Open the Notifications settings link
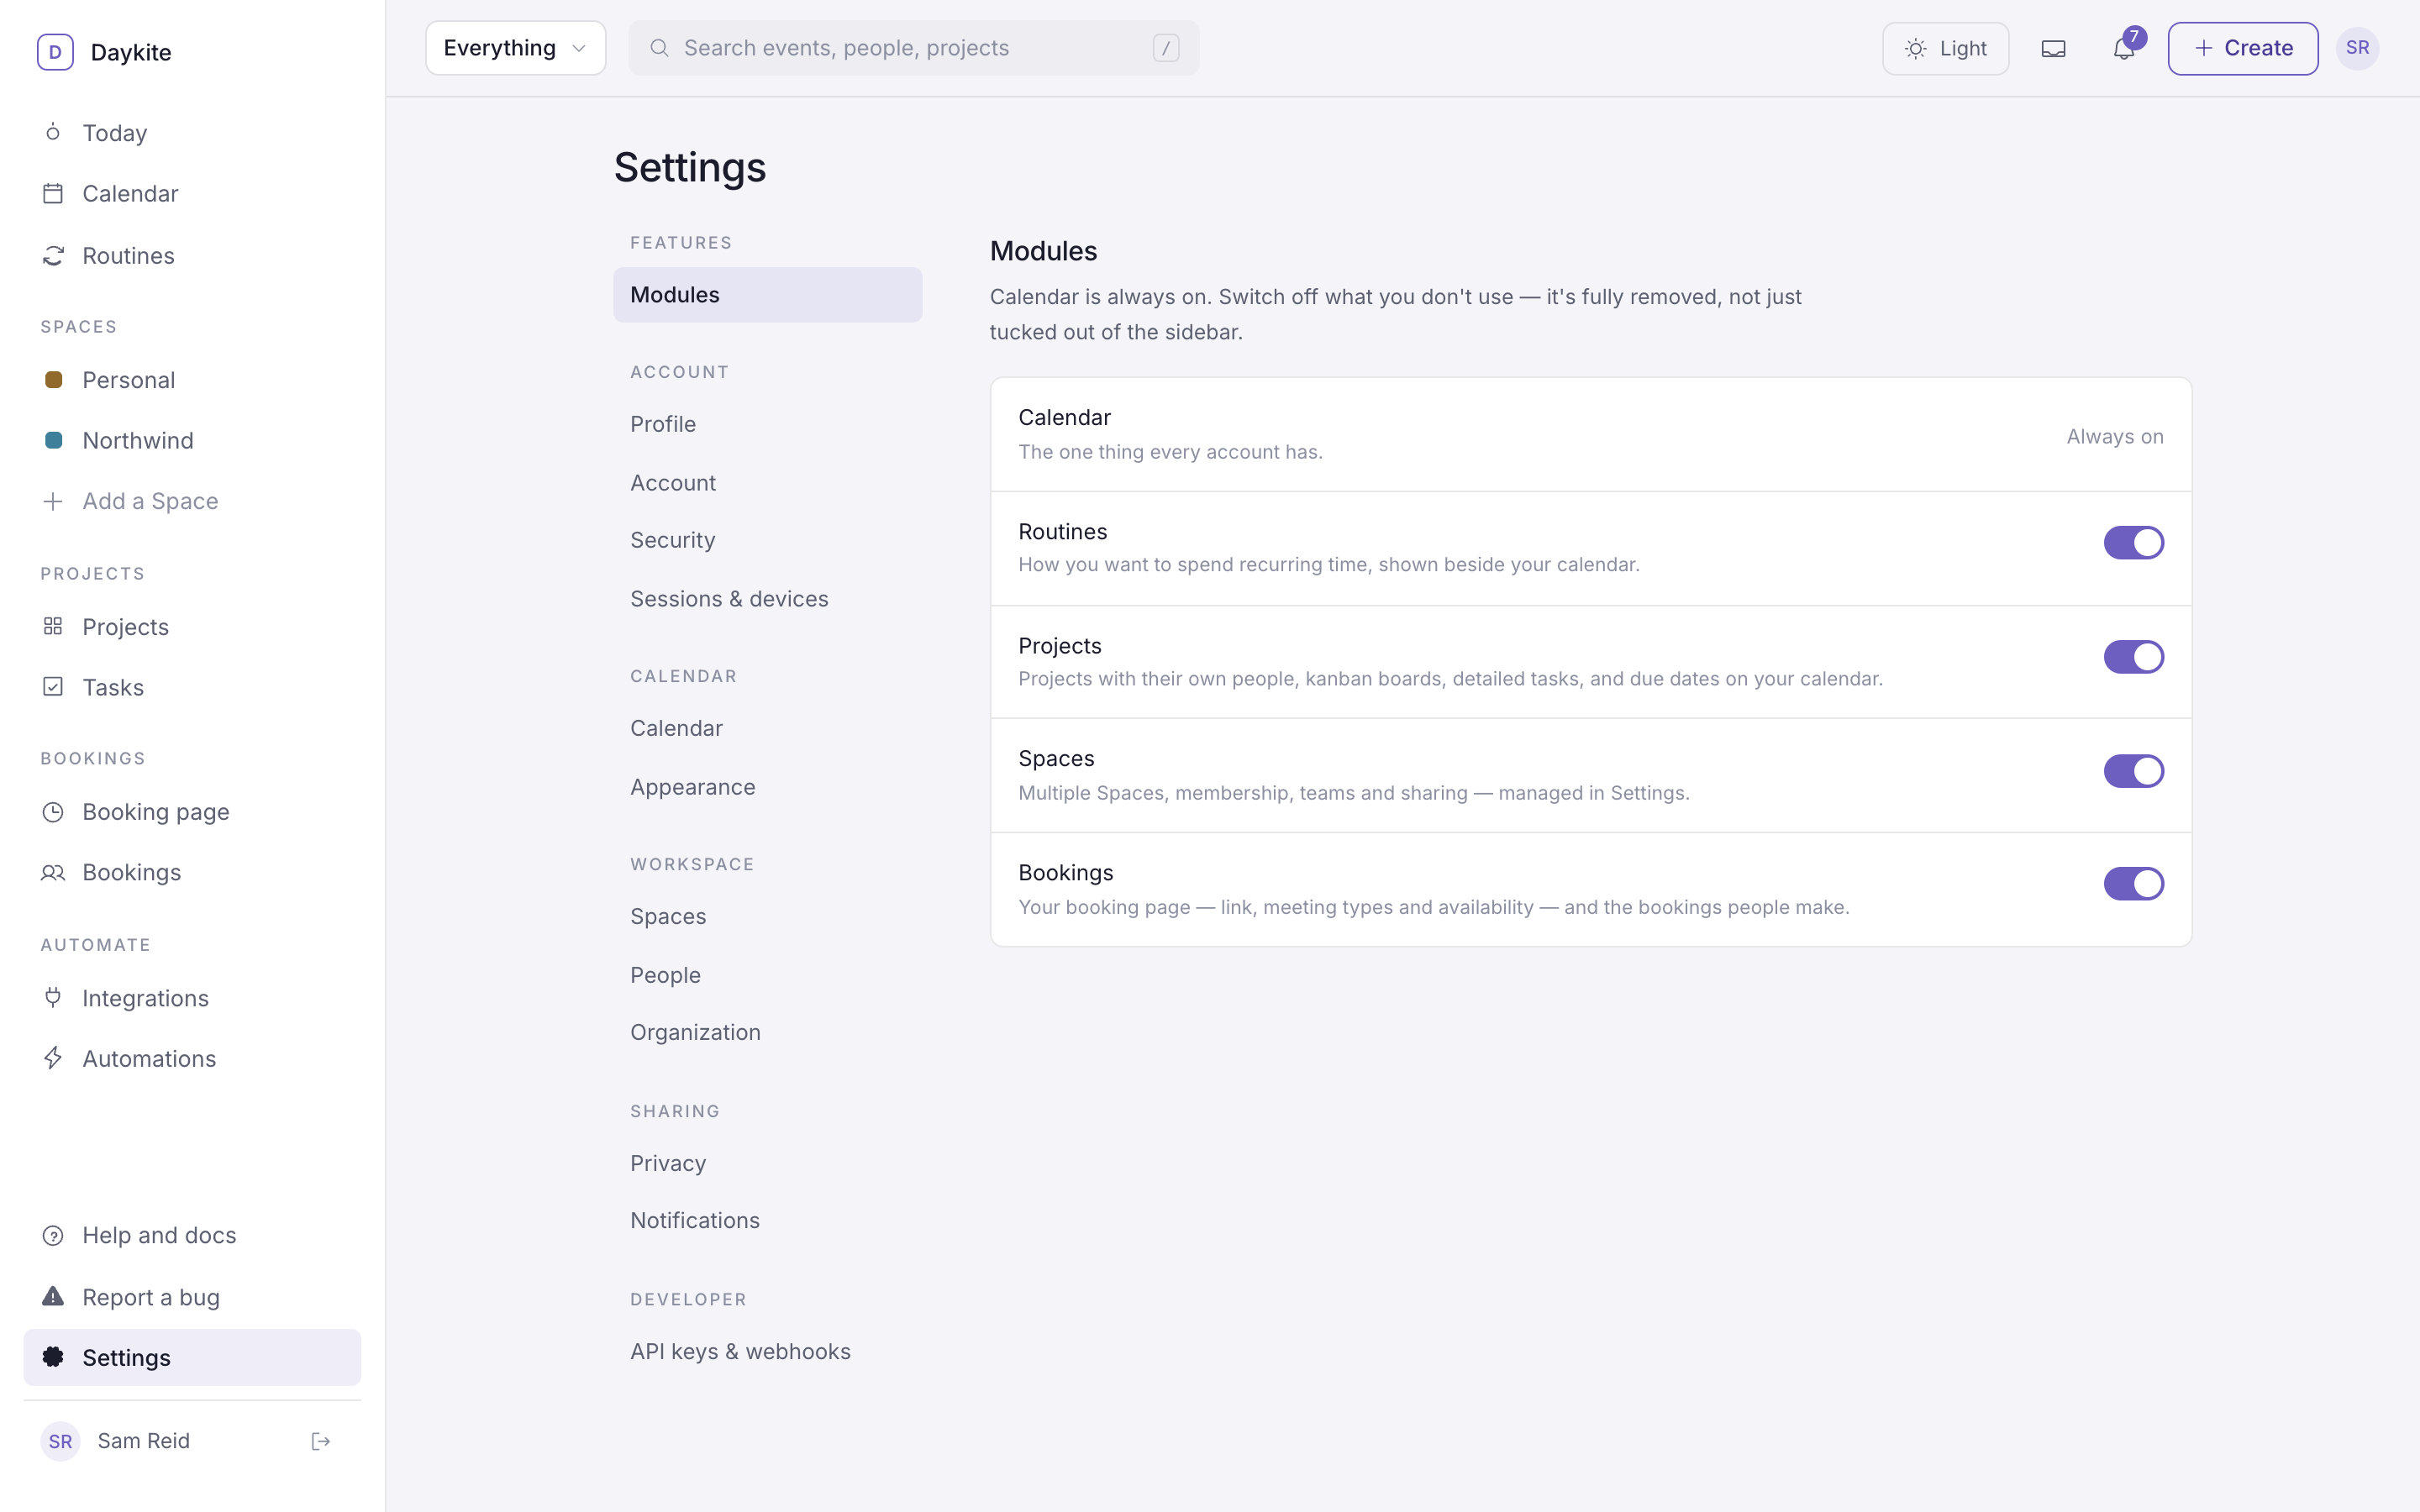2420x1512 pixels. 767,1220
